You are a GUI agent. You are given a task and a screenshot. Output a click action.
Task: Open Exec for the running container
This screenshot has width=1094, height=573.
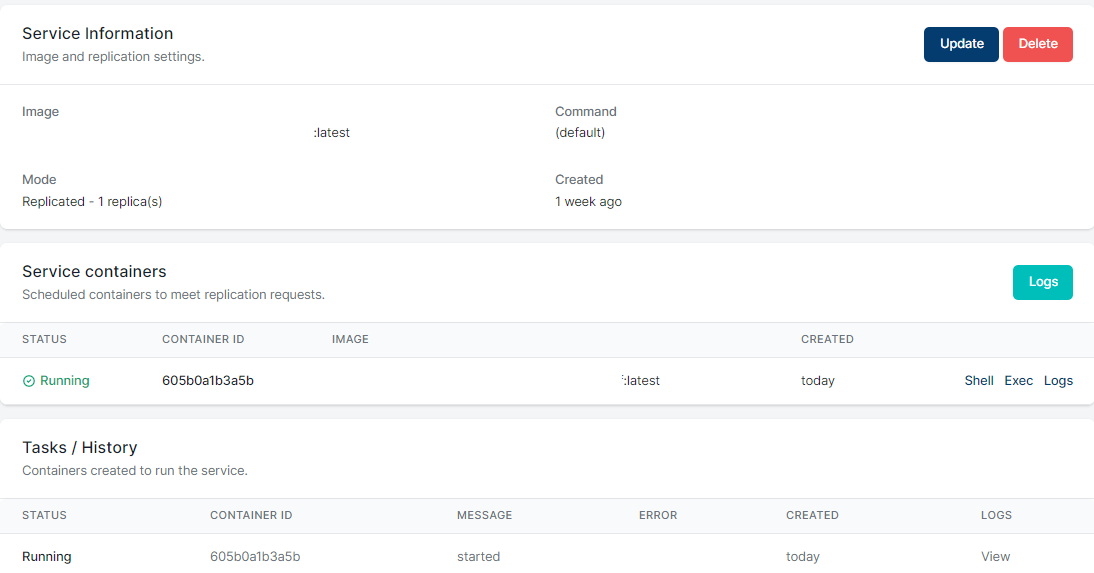click(x=1018, y=380)
